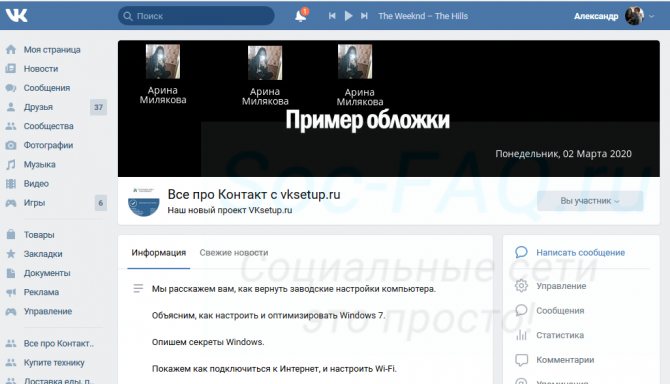
Task: Focus the Поиск search field
Action: (196, 16)
